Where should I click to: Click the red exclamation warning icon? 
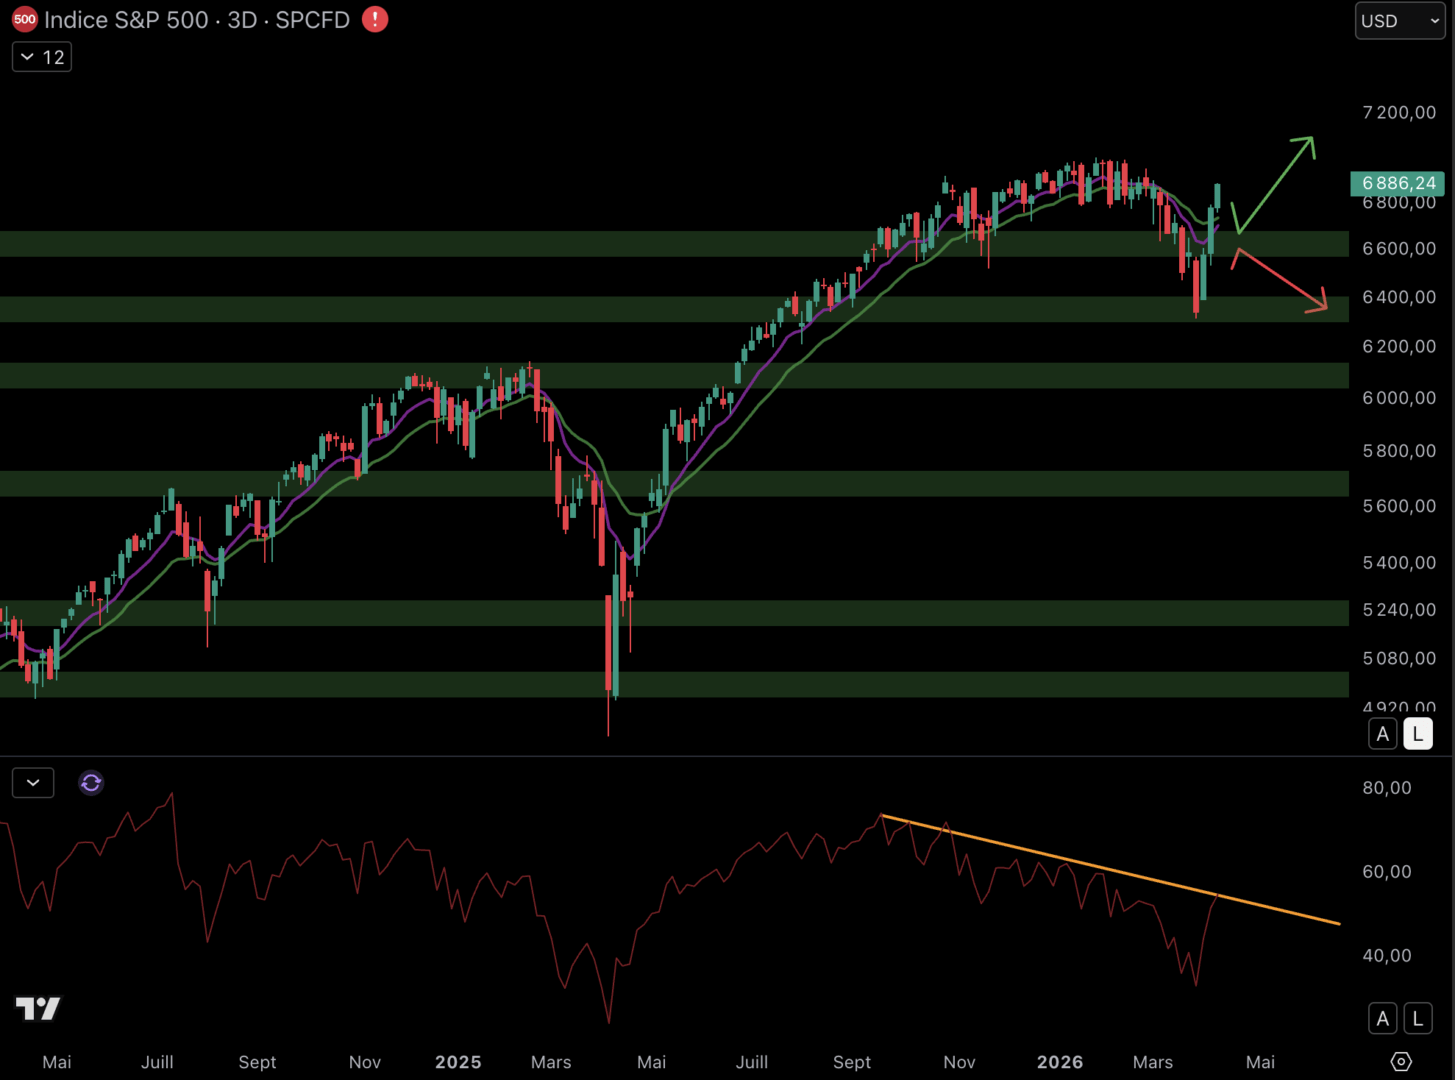(375, 20)
